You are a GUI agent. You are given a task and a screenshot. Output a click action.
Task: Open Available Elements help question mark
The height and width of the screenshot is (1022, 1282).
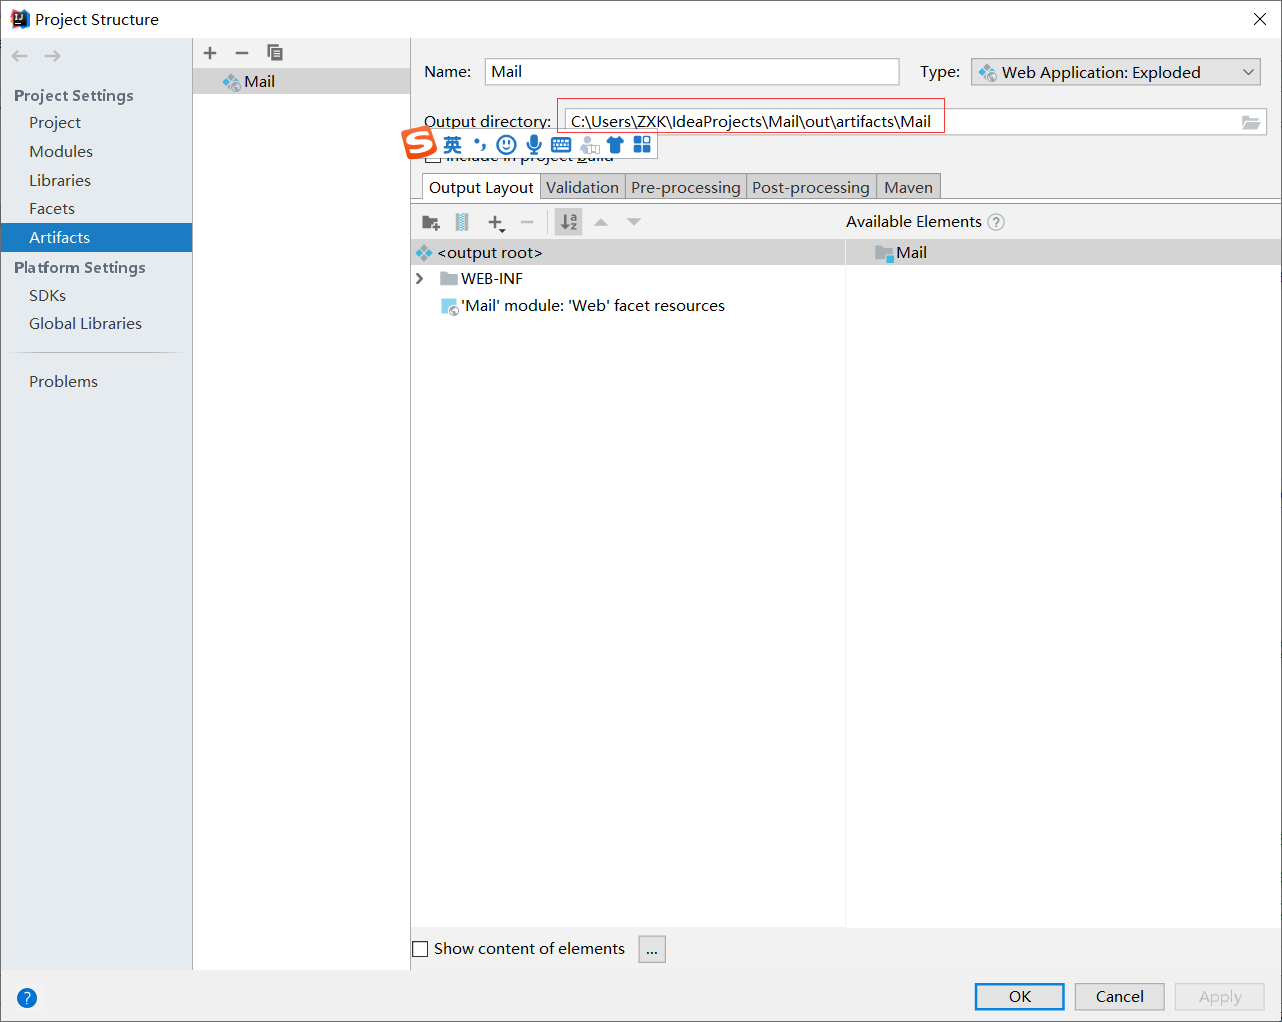[996, 222]
